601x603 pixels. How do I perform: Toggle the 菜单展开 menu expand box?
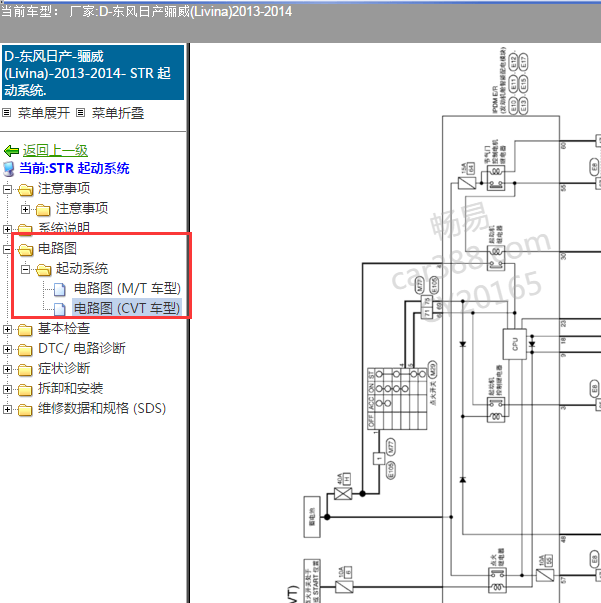6,113
